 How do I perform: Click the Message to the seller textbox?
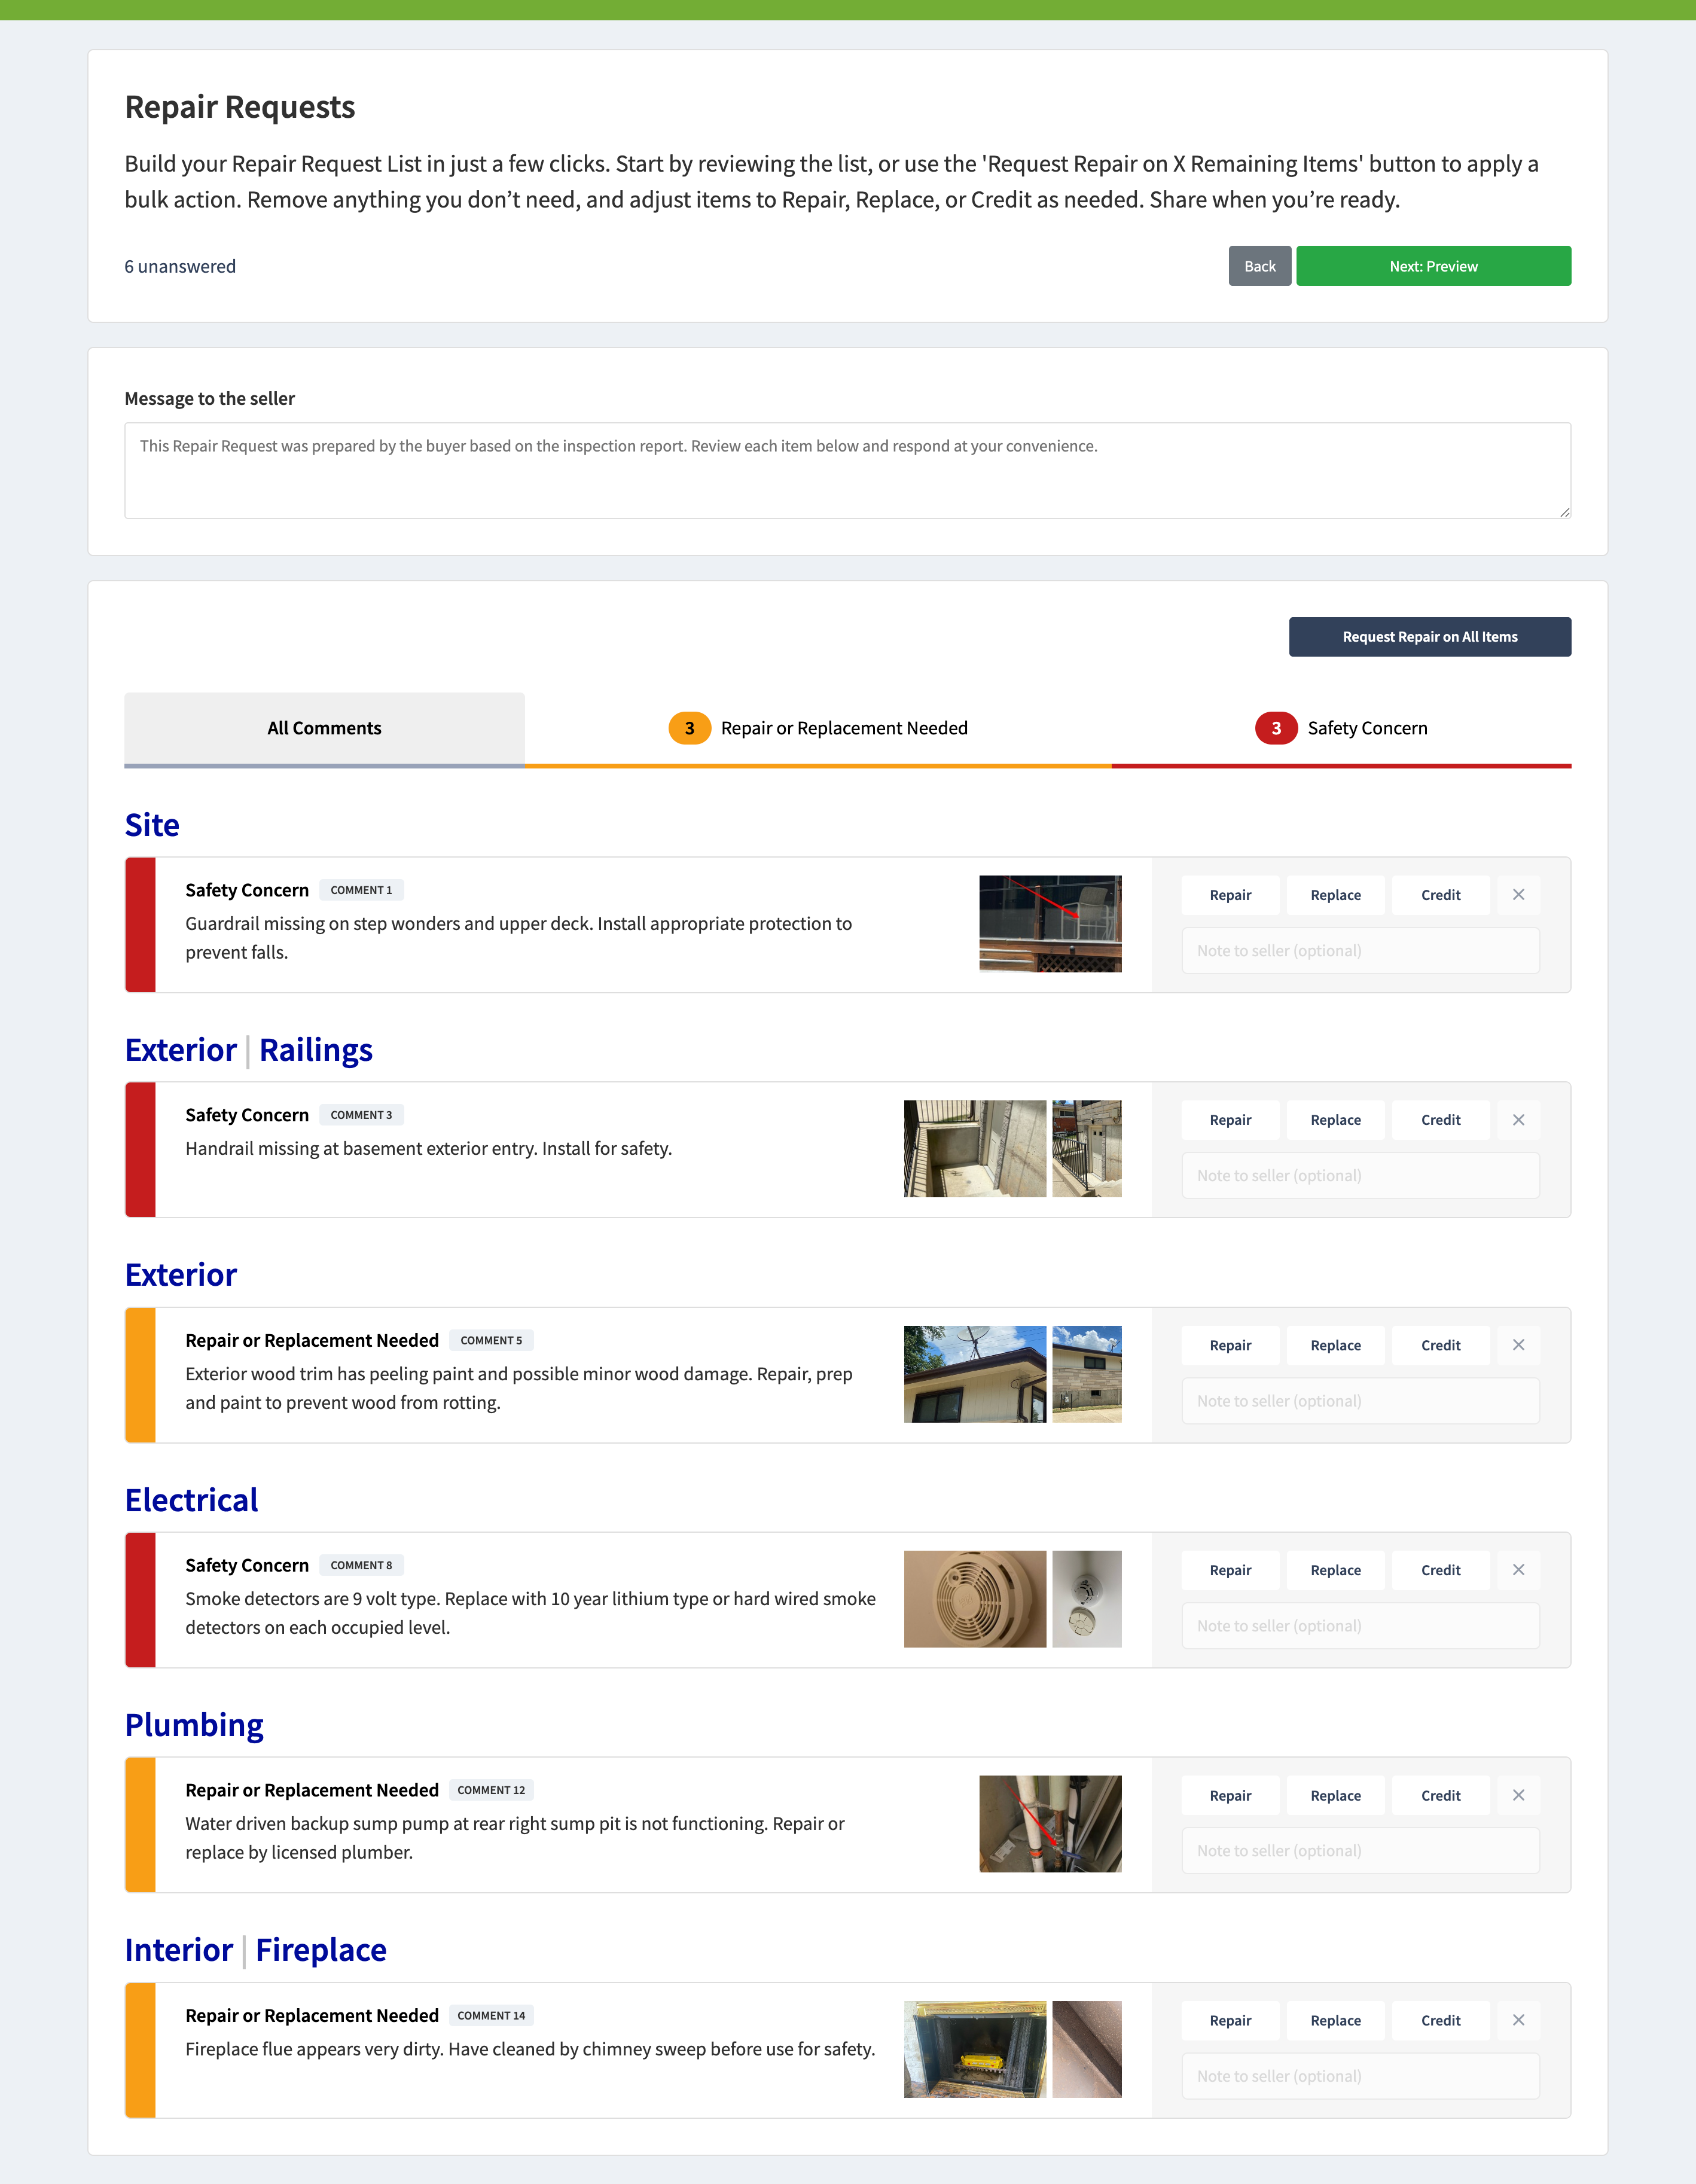pyautogui.click(x=847, y=470)
